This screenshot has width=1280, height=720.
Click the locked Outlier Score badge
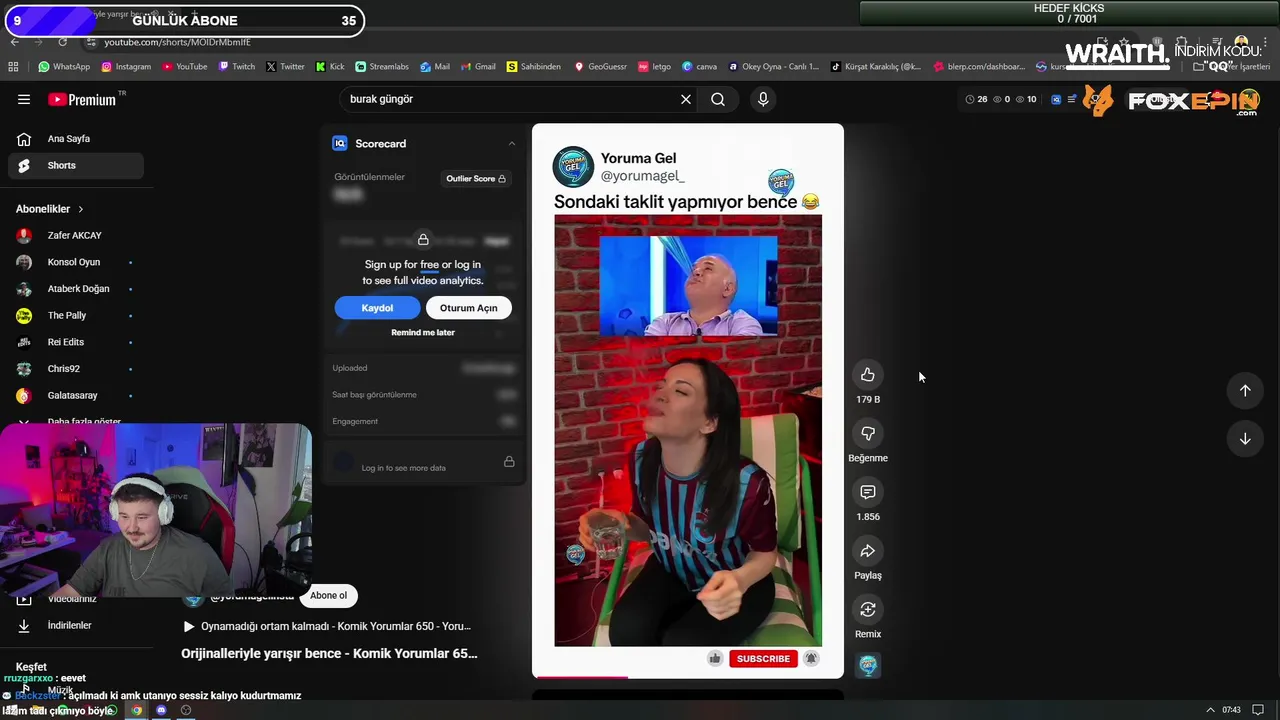476,179
